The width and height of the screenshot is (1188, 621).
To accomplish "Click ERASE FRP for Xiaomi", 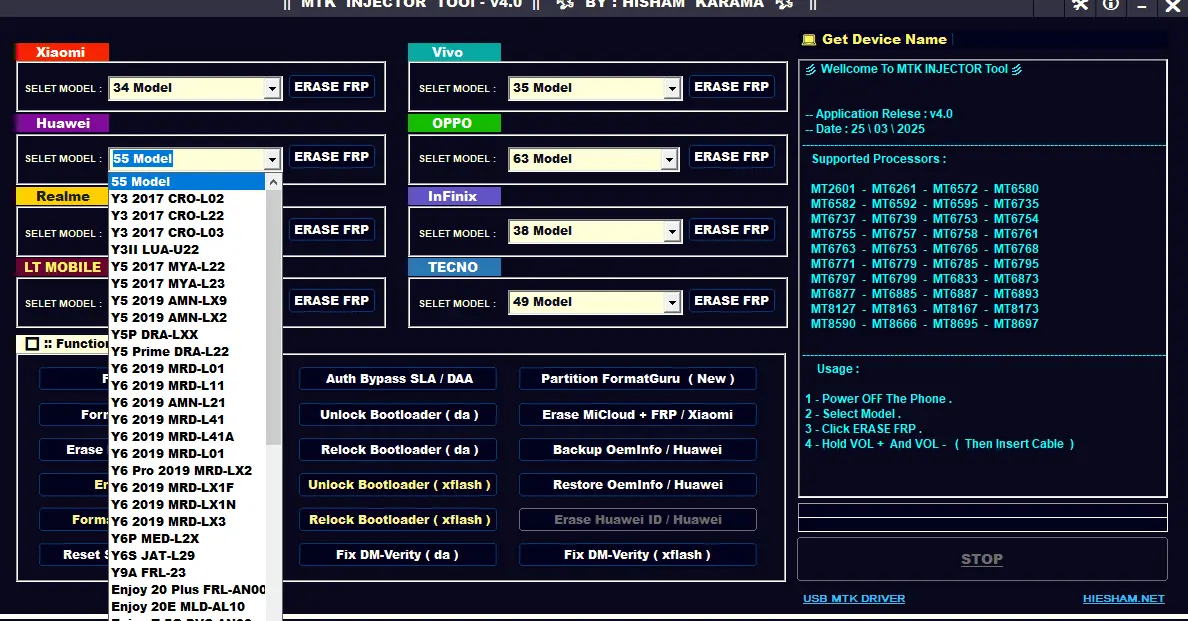I will point(331,86).
